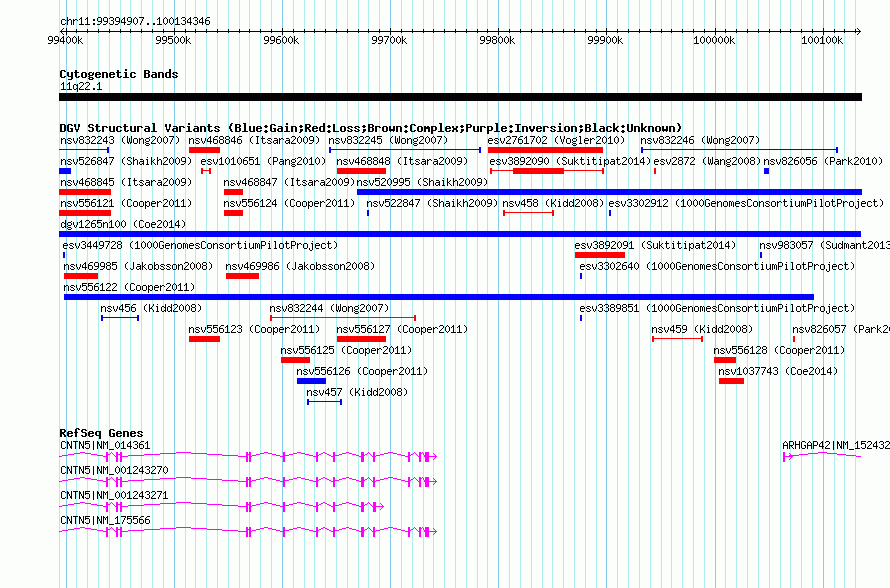
Task: Select esv3449728 1000Genomes variant label
Action: [200, 245]
